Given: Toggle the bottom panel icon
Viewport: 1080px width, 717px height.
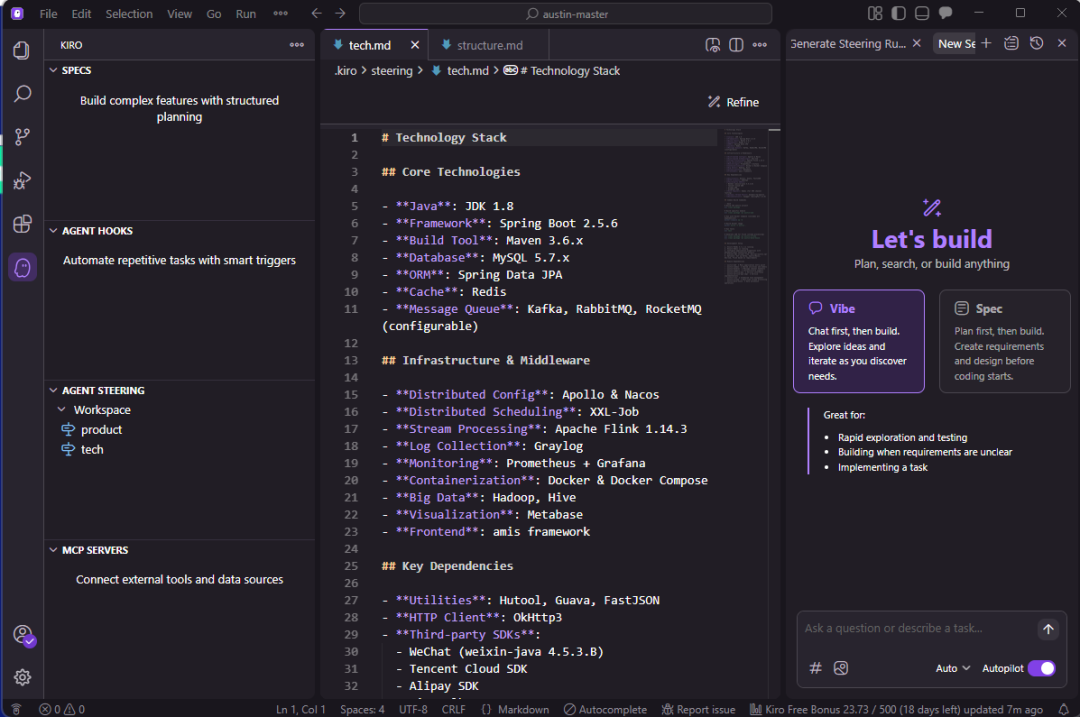Looking at the screenshot, I should point(922,13).
